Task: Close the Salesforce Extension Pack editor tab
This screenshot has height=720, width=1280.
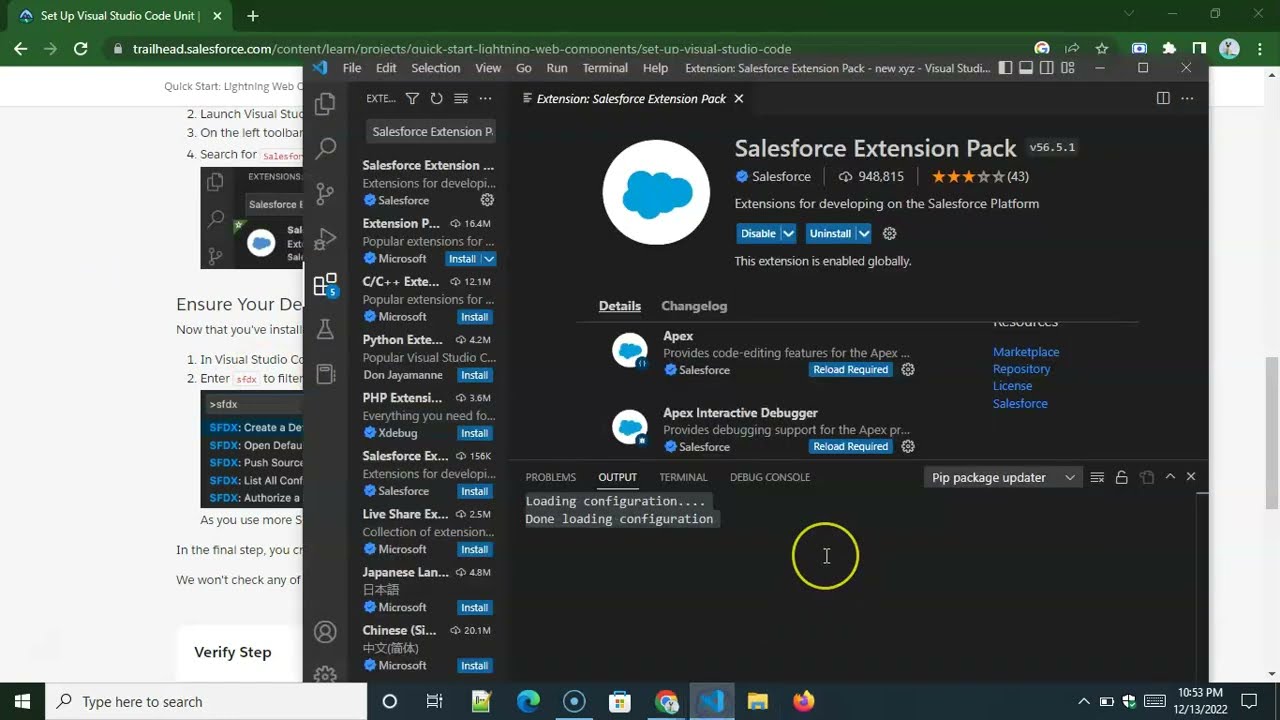Action: click(x=739, y=99)
